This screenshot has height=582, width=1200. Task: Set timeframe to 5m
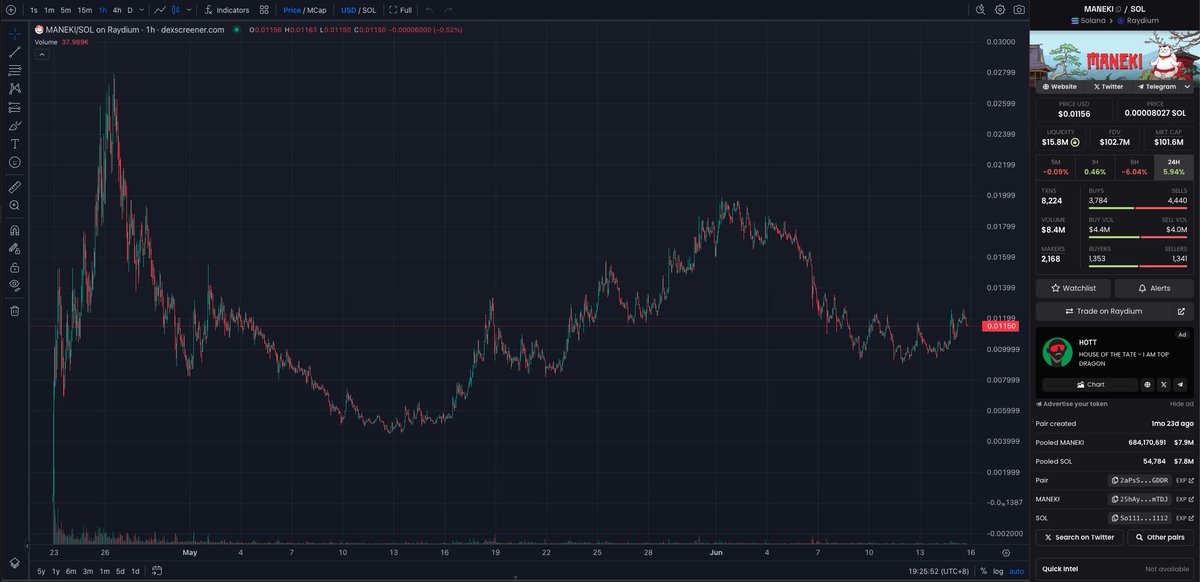(x=65, y=10)
